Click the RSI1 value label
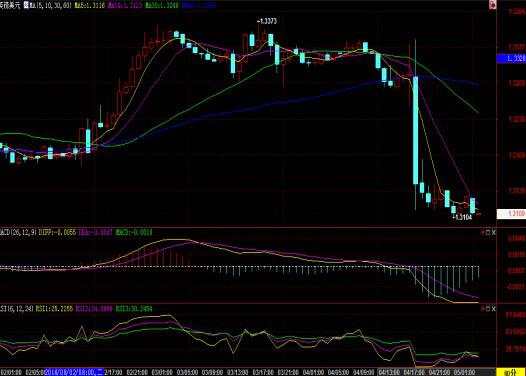 click(x=54, y=309)
